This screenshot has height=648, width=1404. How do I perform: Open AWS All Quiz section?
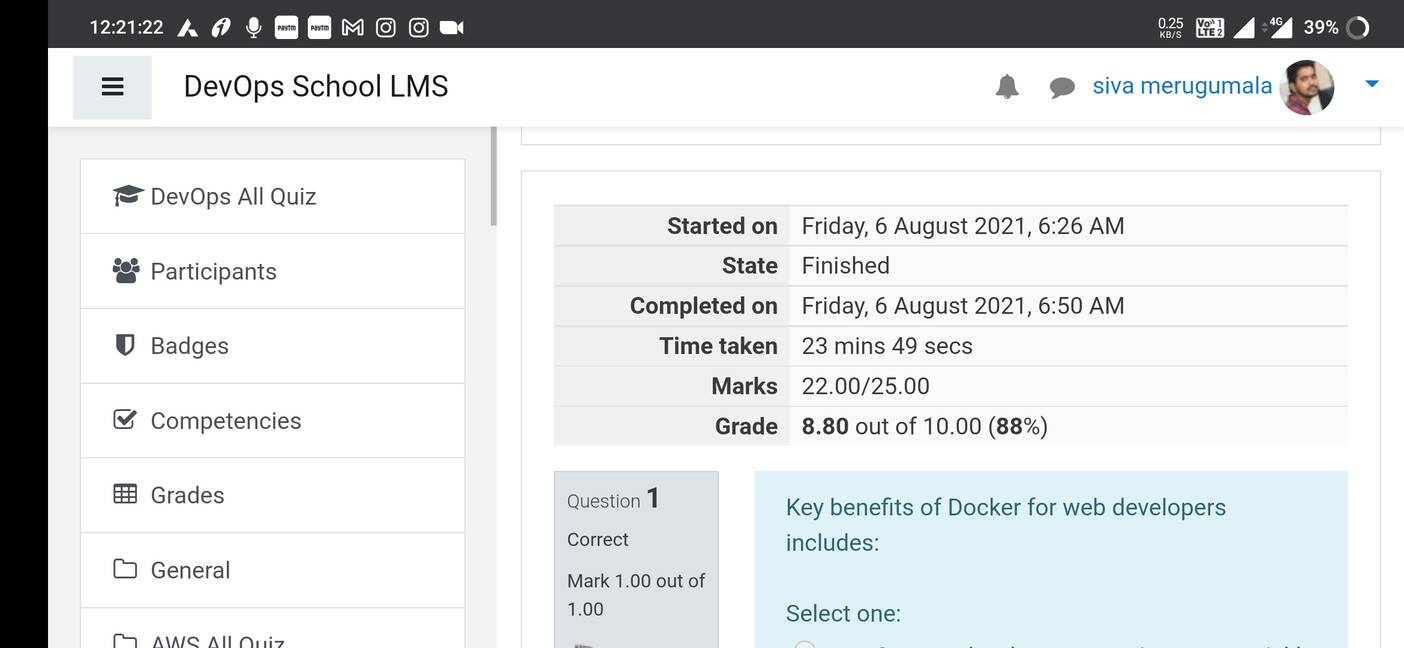[217, 640]
